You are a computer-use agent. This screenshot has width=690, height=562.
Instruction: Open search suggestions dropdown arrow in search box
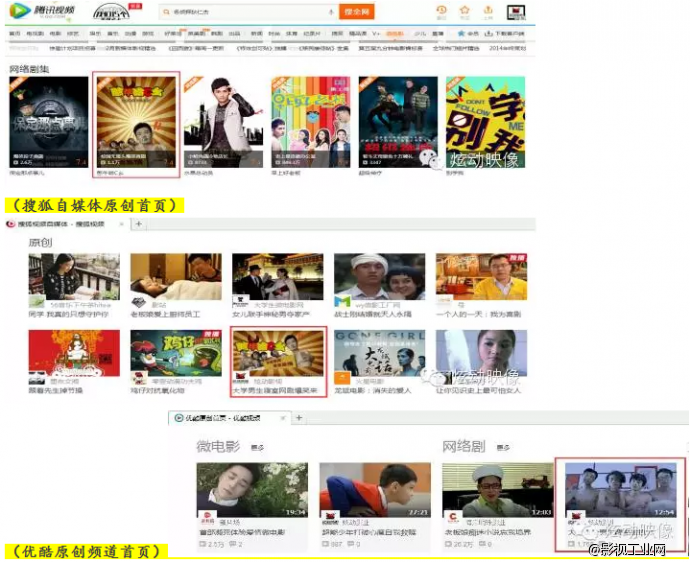[x=330, y=13]
